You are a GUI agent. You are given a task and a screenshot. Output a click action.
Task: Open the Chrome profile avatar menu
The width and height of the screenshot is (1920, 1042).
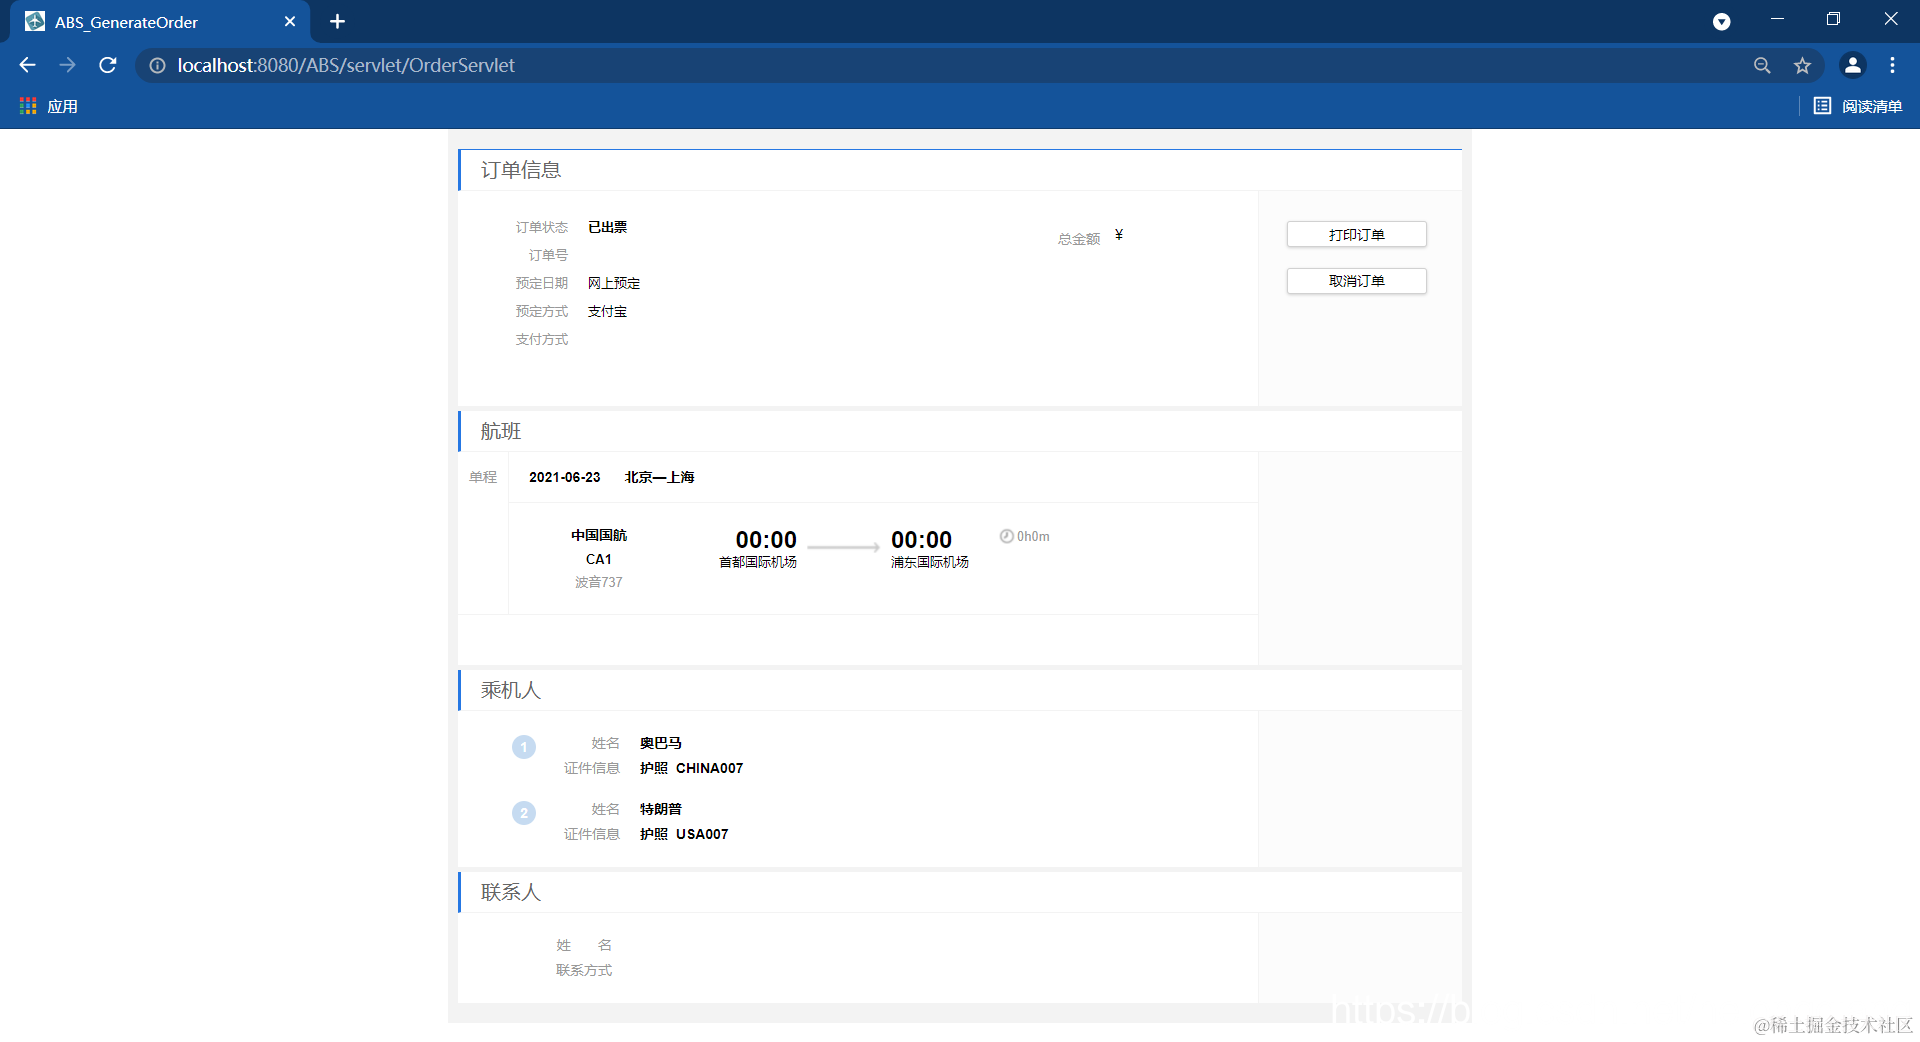pos(1852,65)
